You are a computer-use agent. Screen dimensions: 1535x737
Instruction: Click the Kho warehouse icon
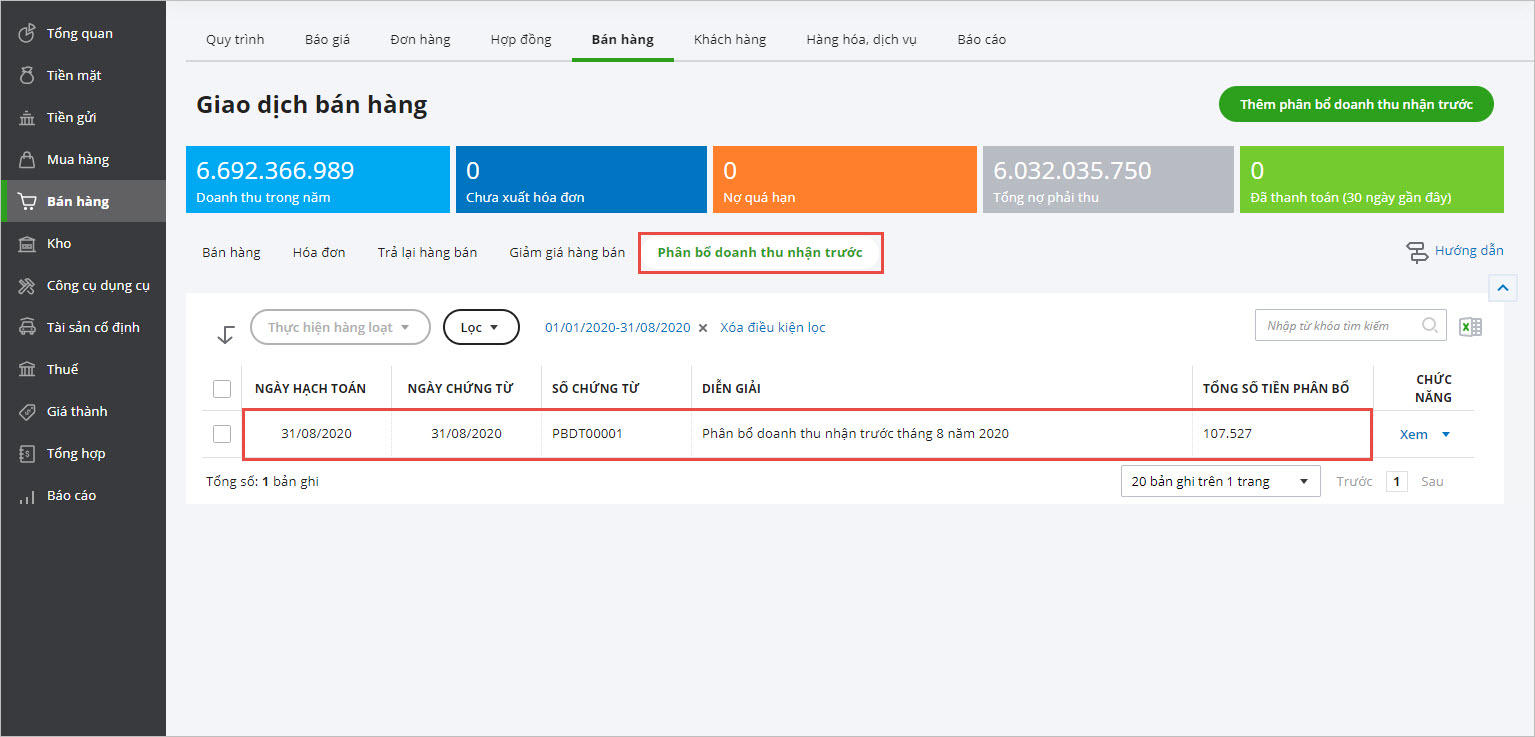pos(27,244)
